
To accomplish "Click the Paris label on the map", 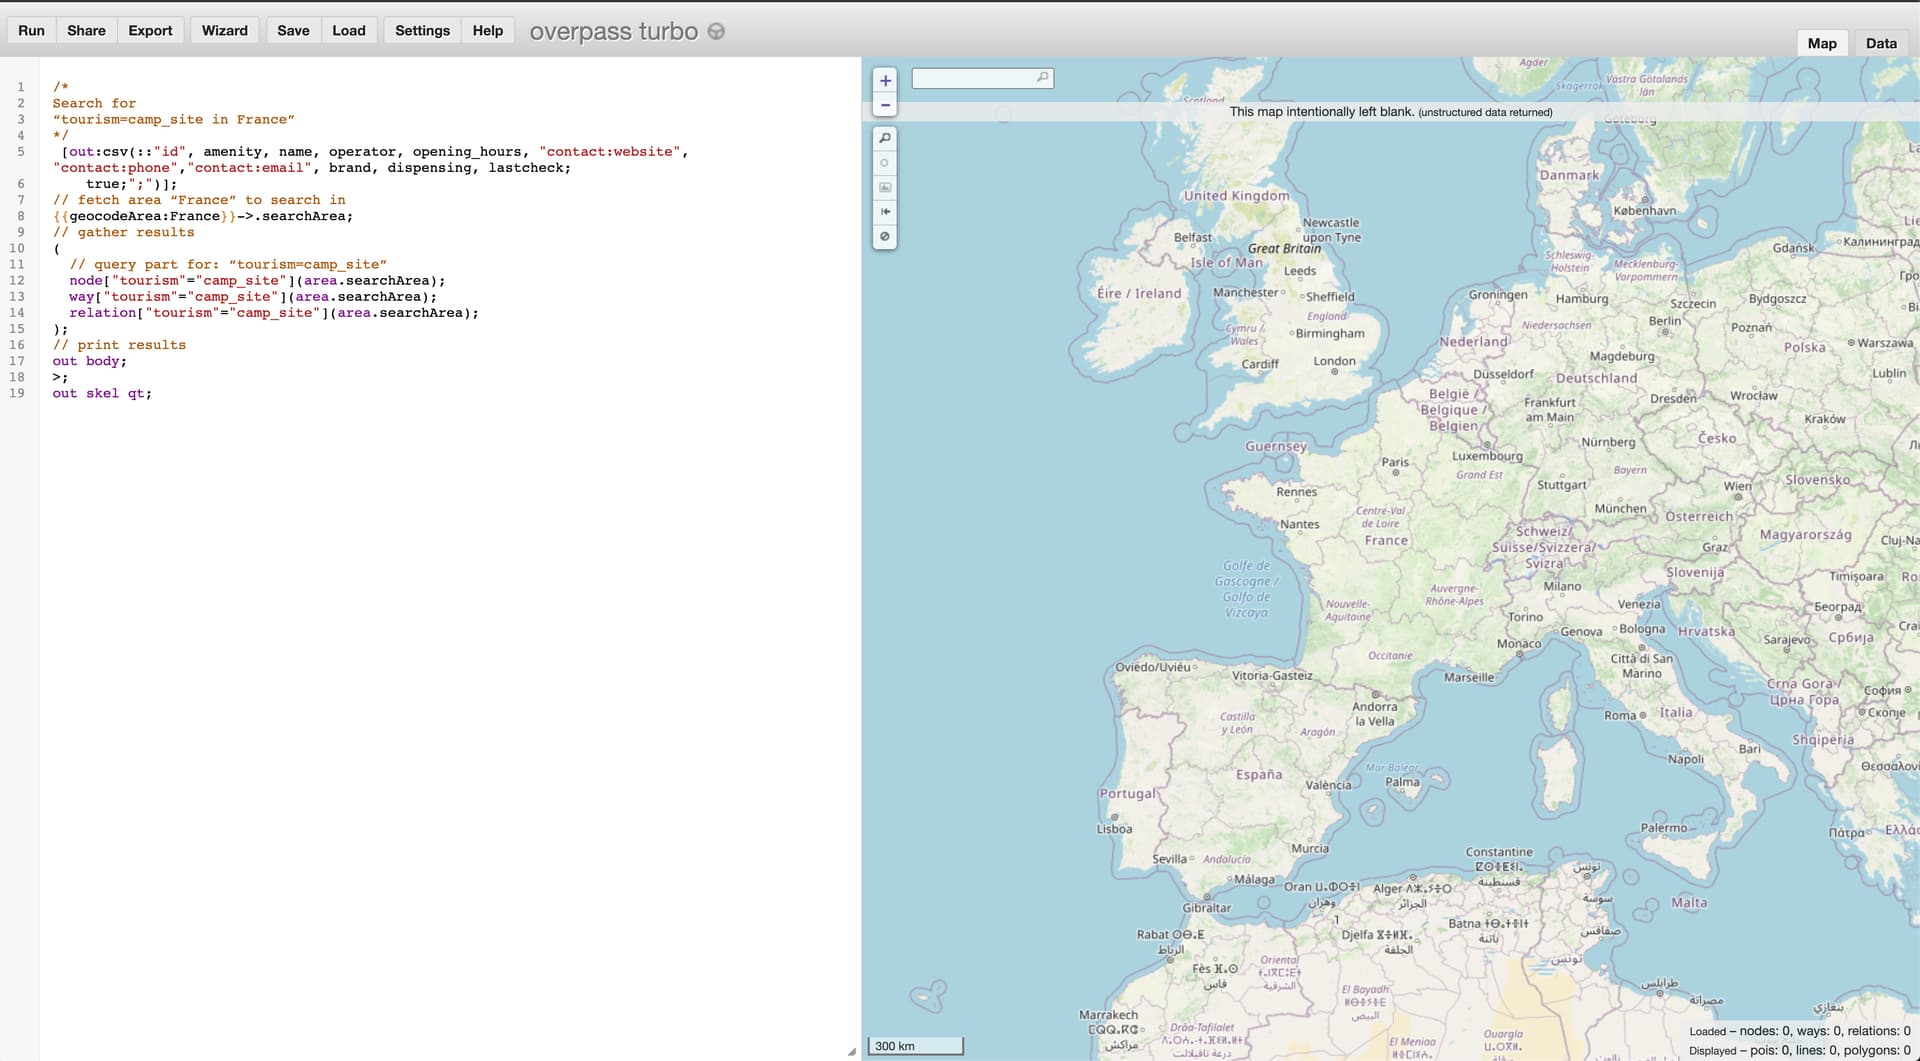I will click(x=1395, y=462).
